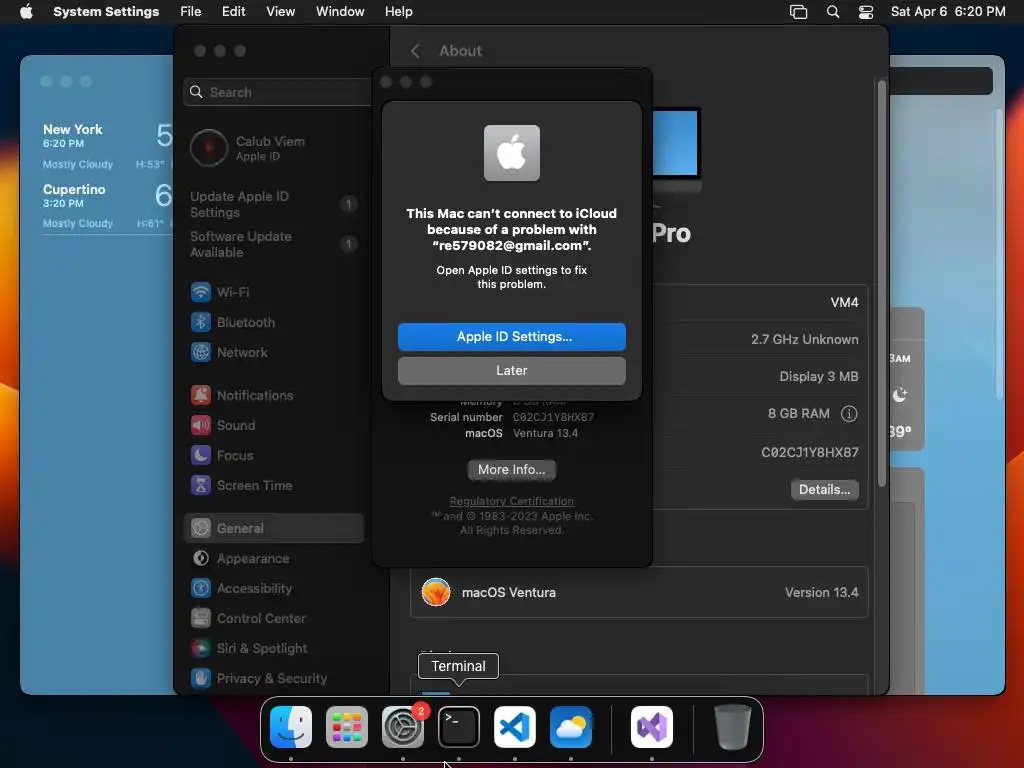Click the Display 3 MB value

click(819, 377)
